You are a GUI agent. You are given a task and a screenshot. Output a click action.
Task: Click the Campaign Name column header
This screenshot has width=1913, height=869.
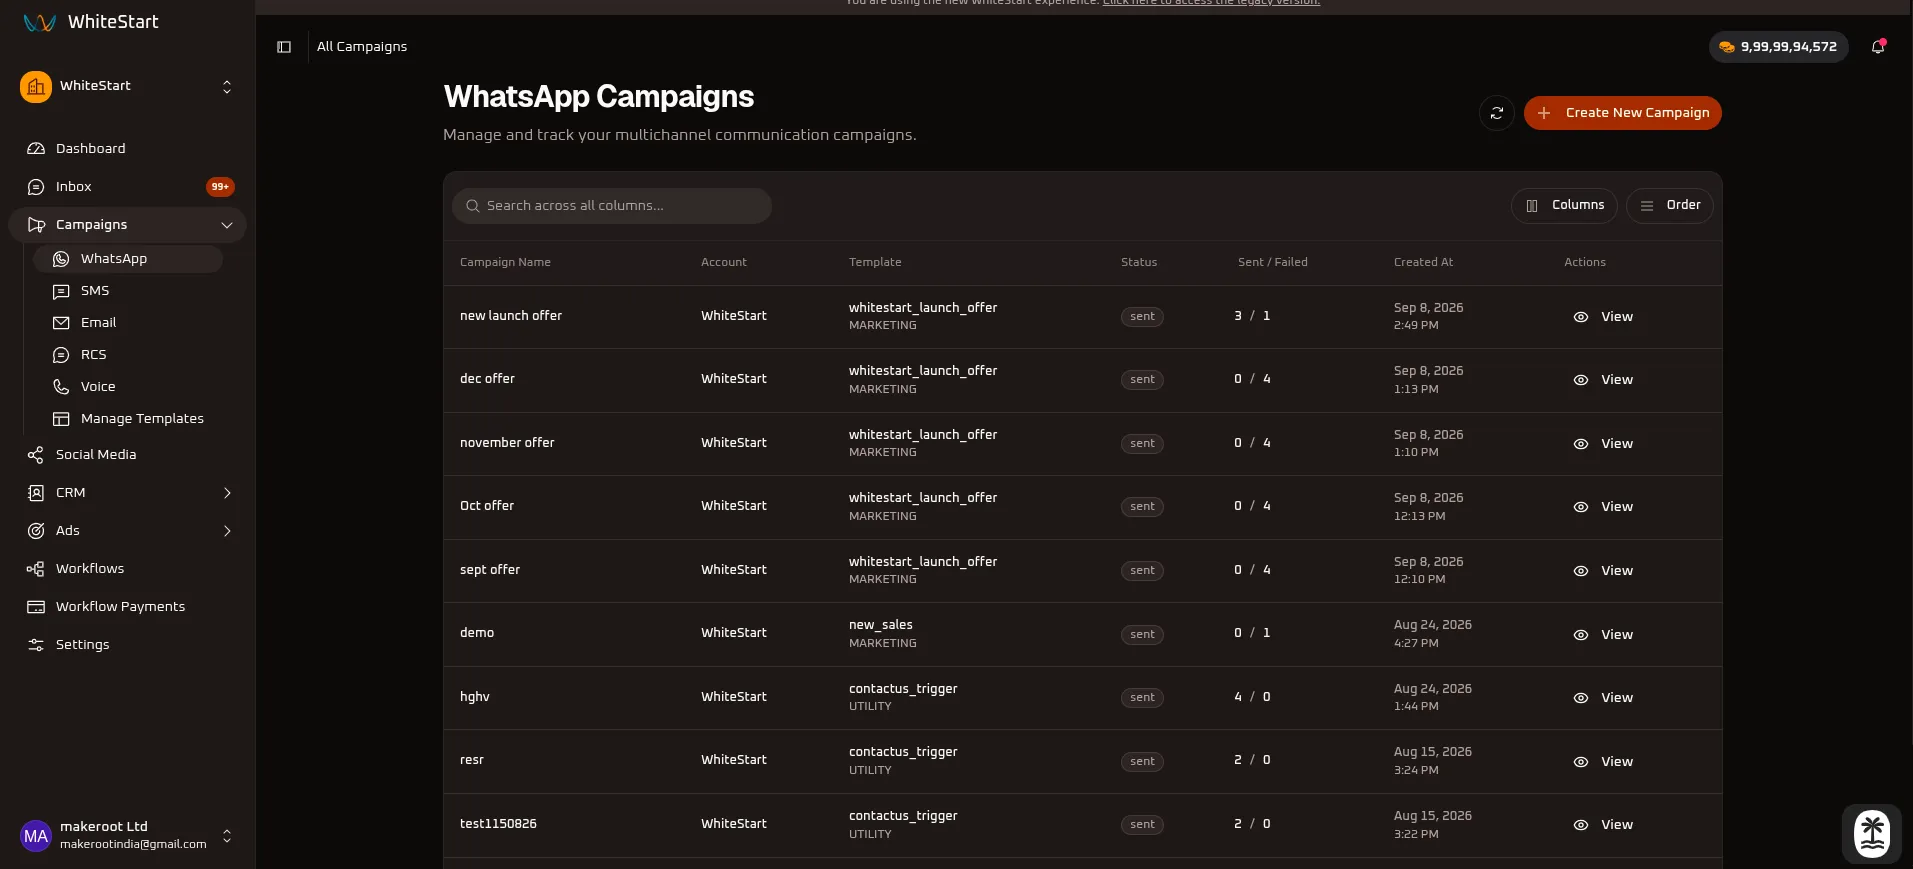(505, 262)
